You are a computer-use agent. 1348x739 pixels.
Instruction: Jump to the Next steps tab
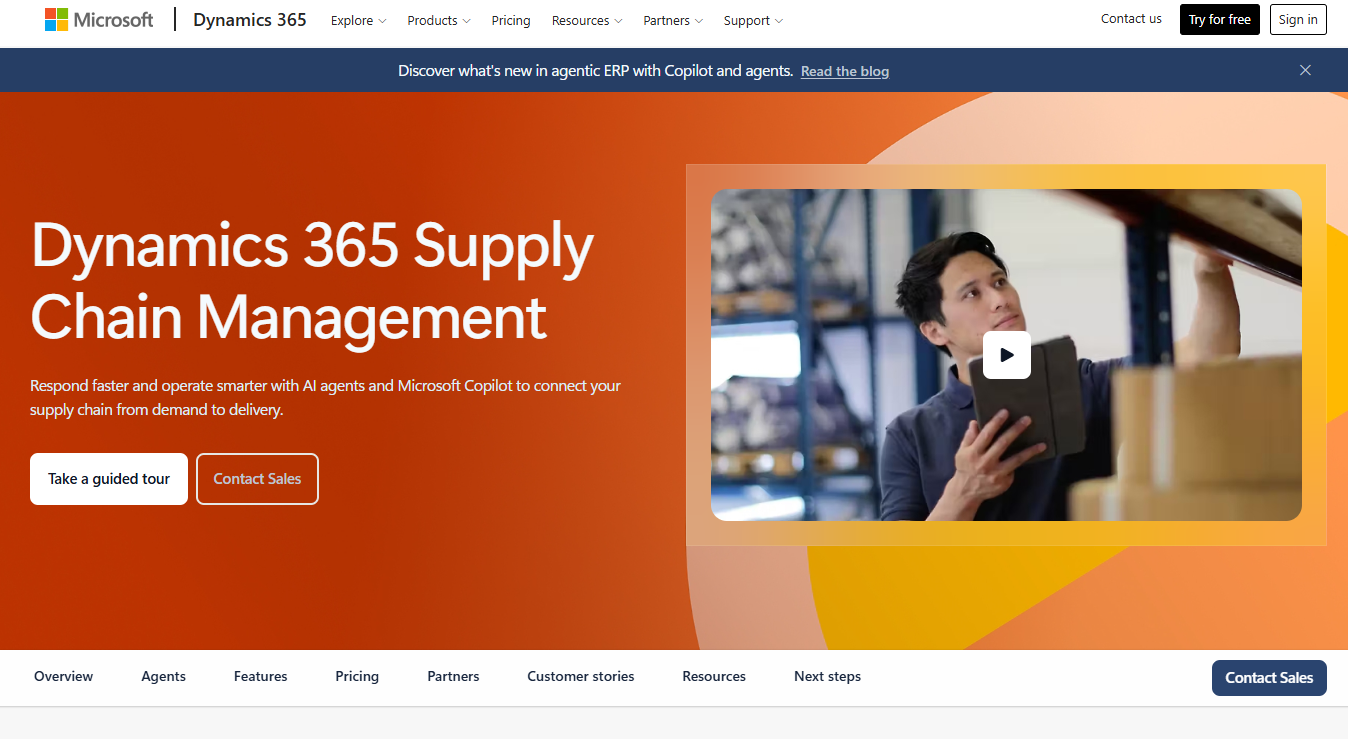tap(827, 677)
